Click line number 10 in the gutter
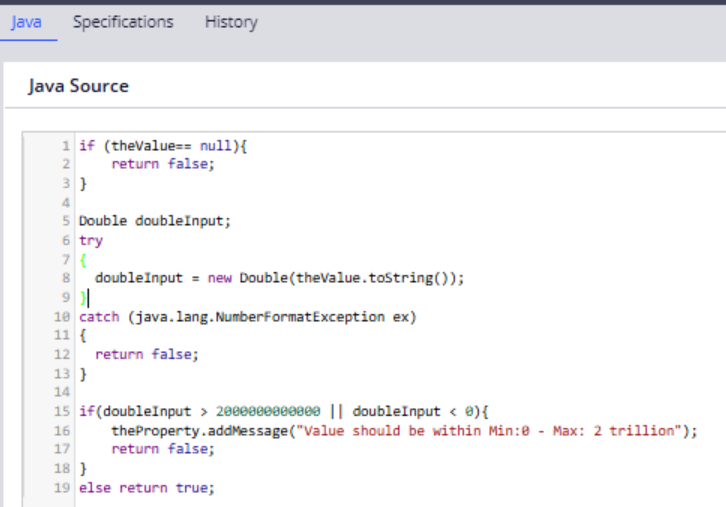 tap(62, 317)
